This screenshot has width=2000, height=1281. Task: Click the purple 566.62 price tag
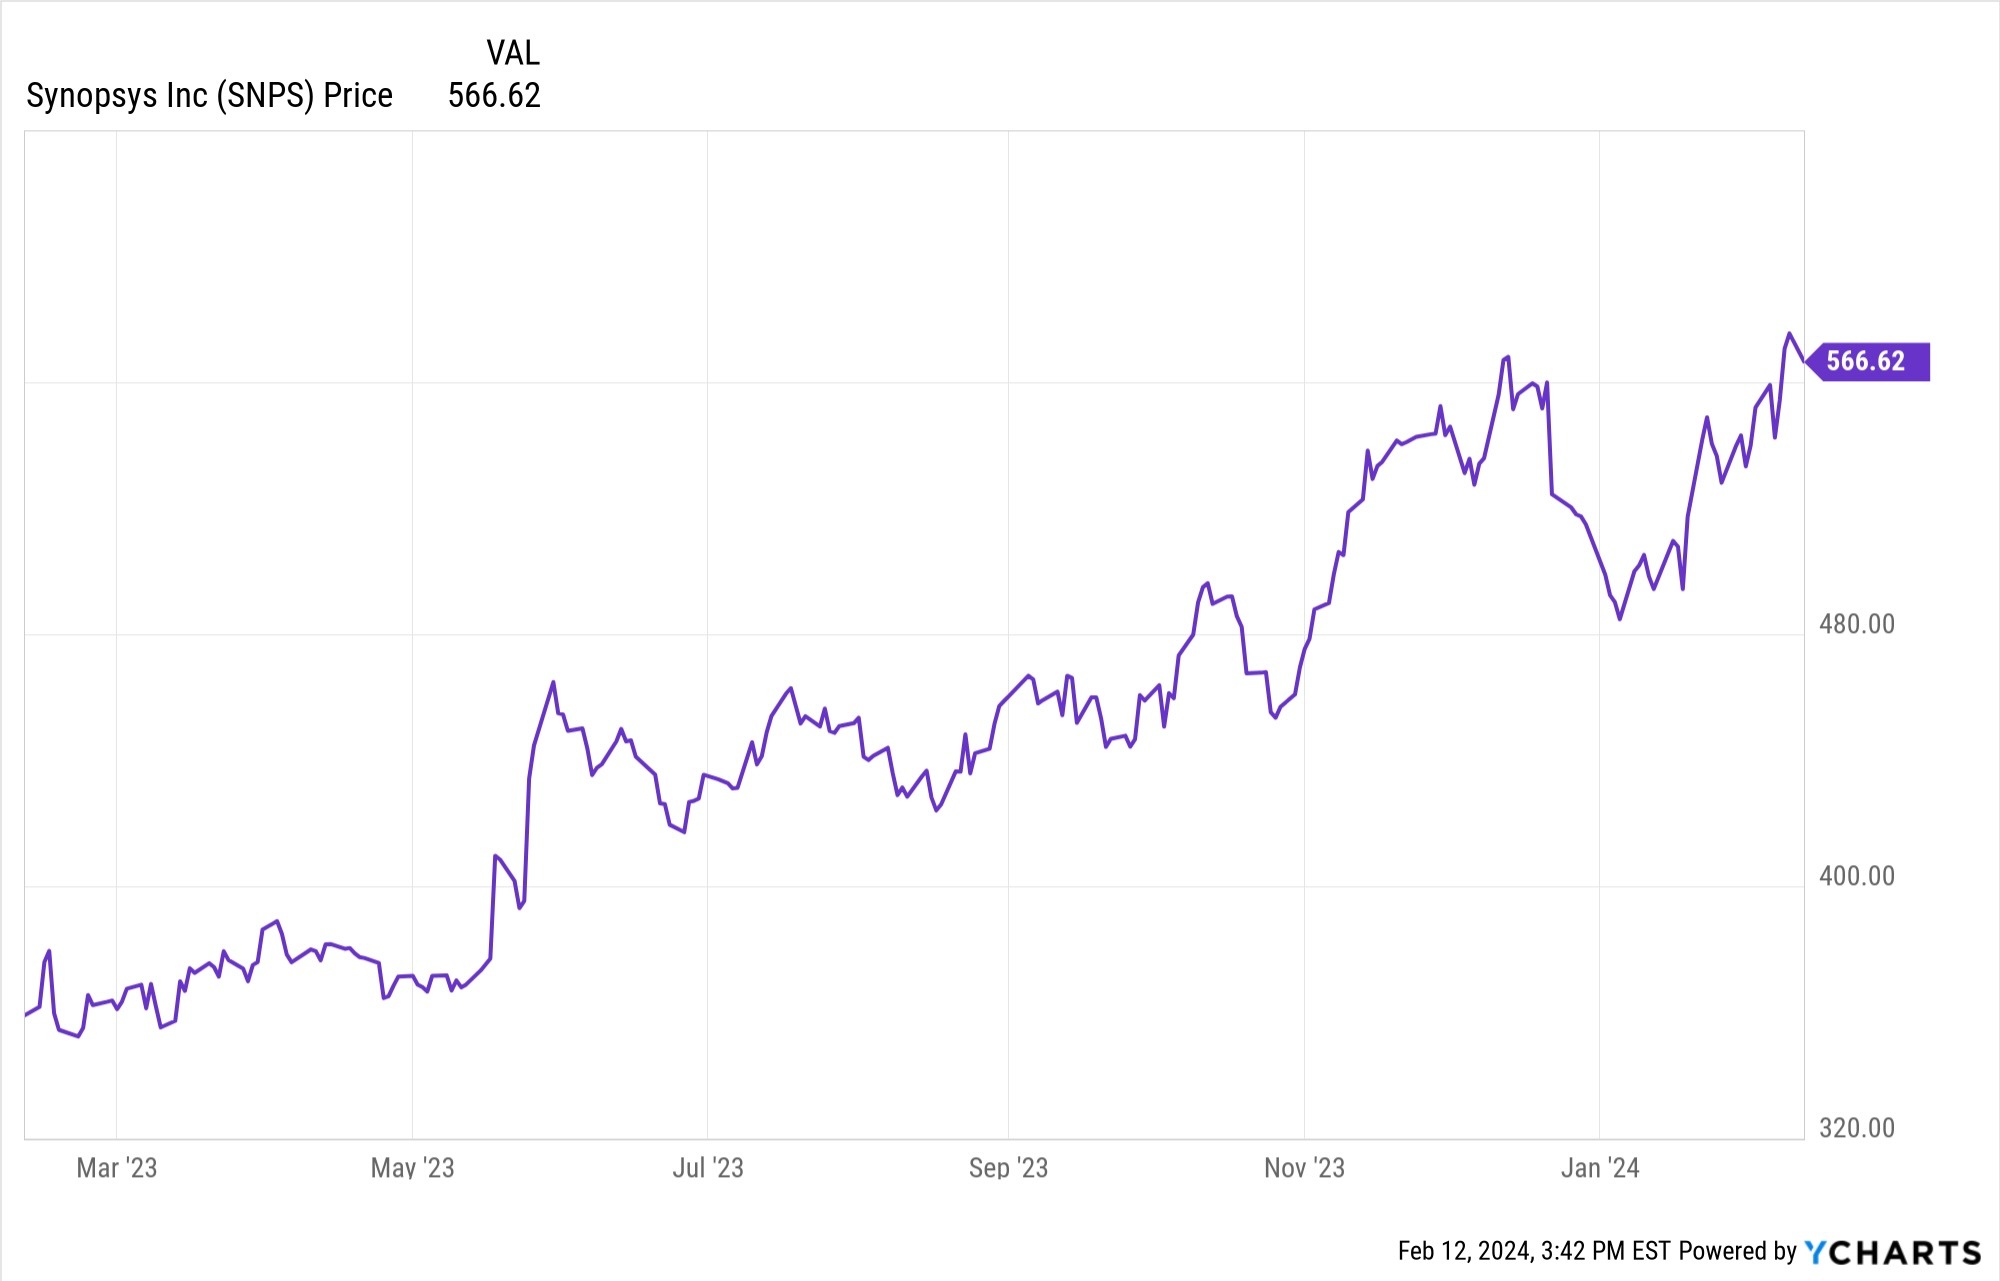pos(1868,361)
